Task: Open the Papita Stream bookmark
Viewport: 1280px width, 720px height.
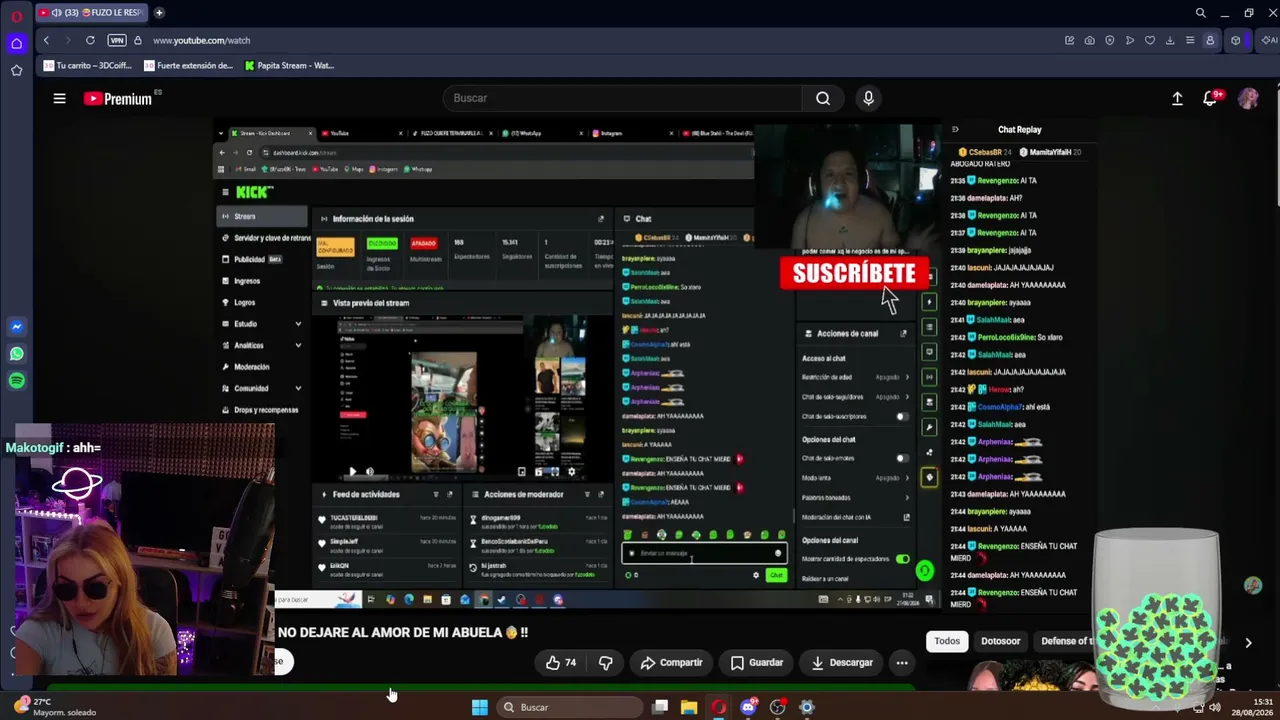Action: [289, 66]
